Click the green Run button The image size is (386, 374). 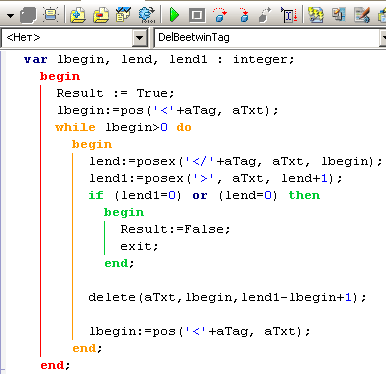[174, 15]
